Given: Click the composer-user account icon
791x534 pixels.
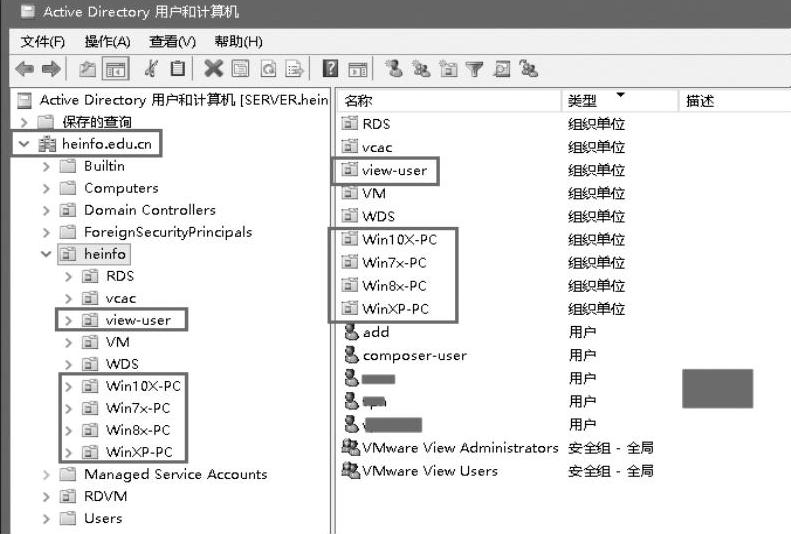Looking at the screenshot, I should 351,355.
